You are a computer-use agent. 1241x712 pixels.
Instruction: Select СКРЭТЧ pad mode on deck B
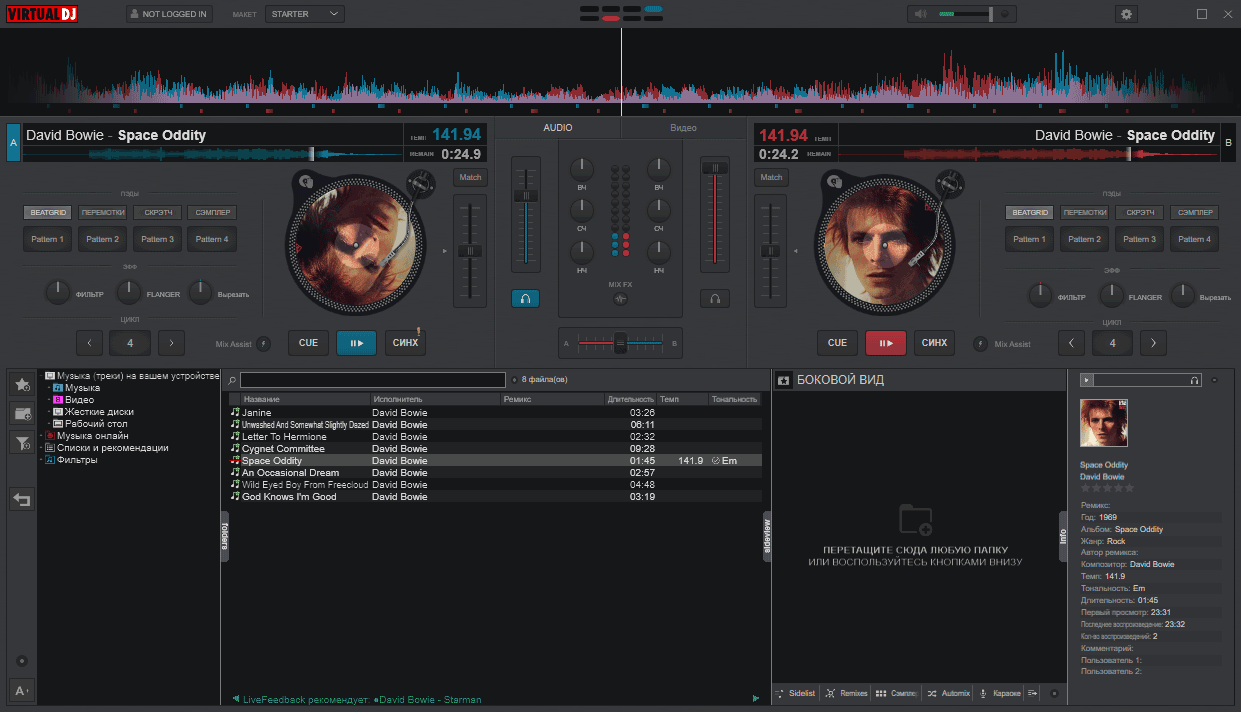pos(1139,213)
